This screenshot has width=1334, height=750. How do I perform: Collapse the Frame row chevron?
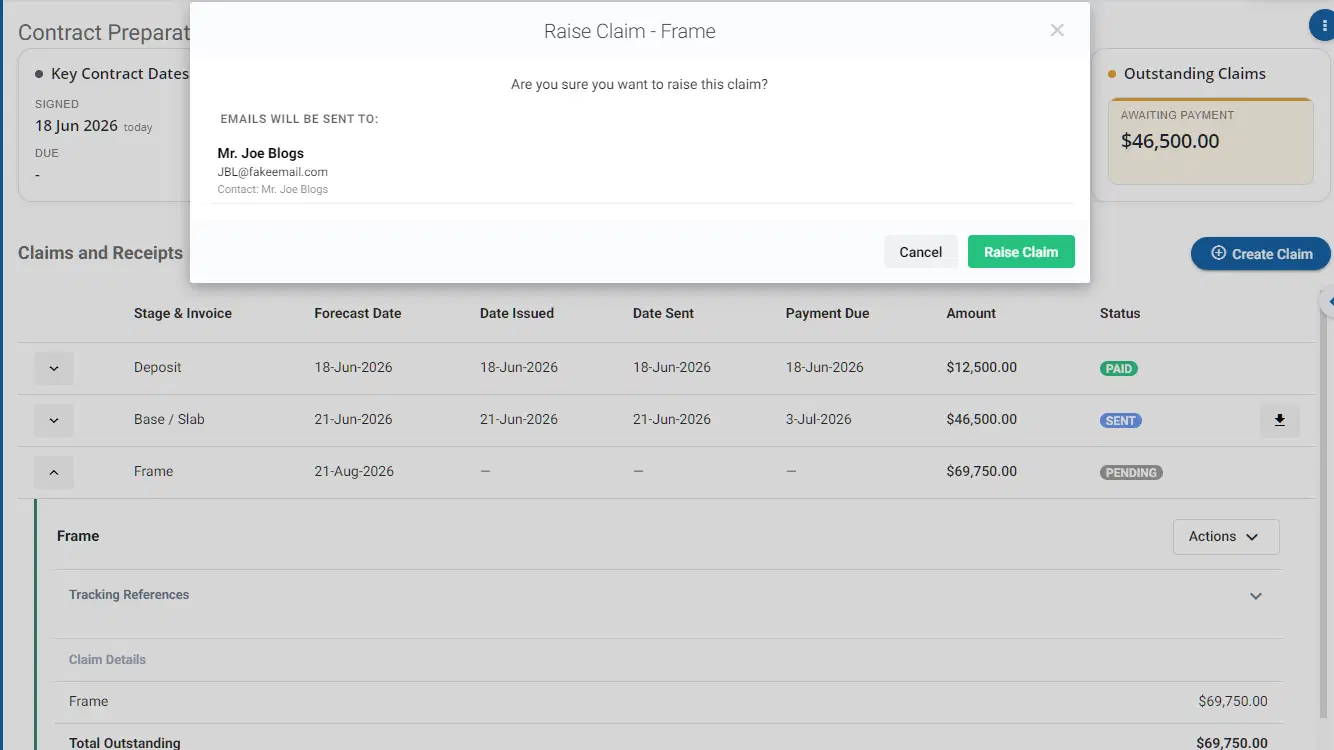54,472
